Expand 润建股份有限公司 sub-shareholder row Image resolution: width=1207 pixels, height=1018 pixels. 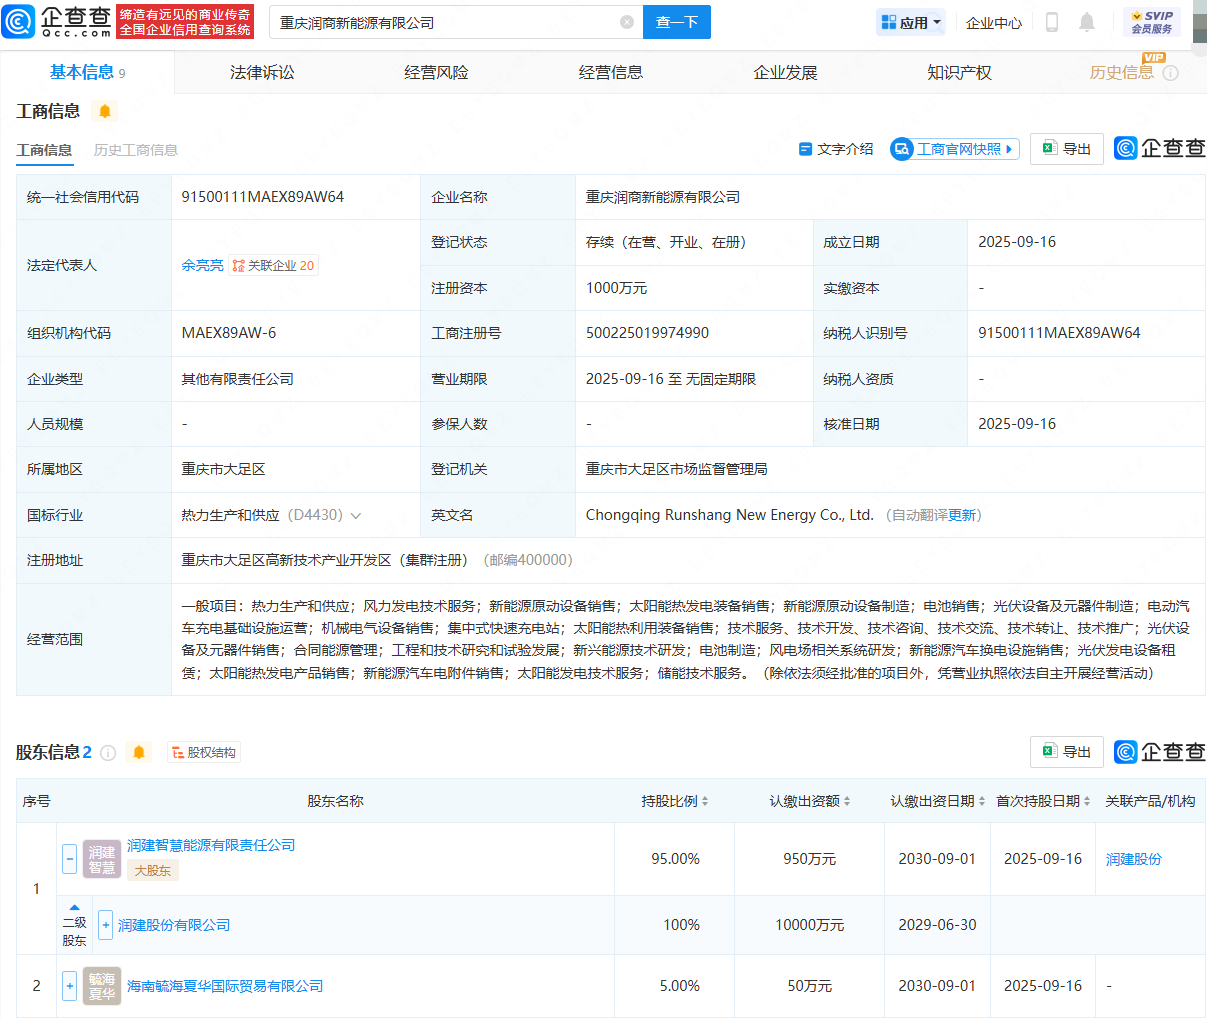(106, 925)
